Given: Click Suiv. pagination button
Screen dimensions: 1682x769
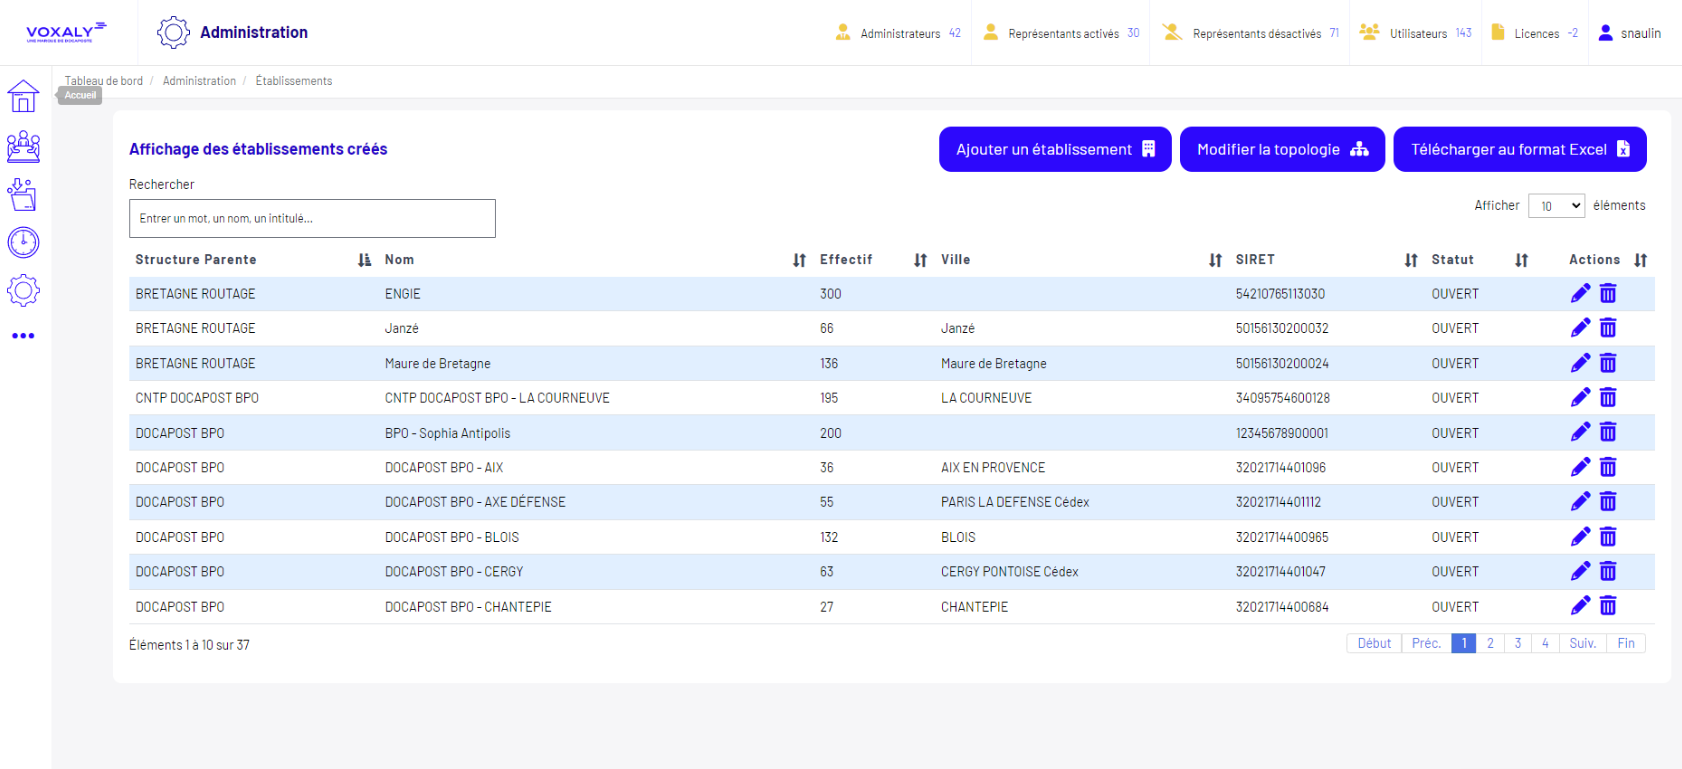Looking at the screenshot, I should [x=1582, y=643].
